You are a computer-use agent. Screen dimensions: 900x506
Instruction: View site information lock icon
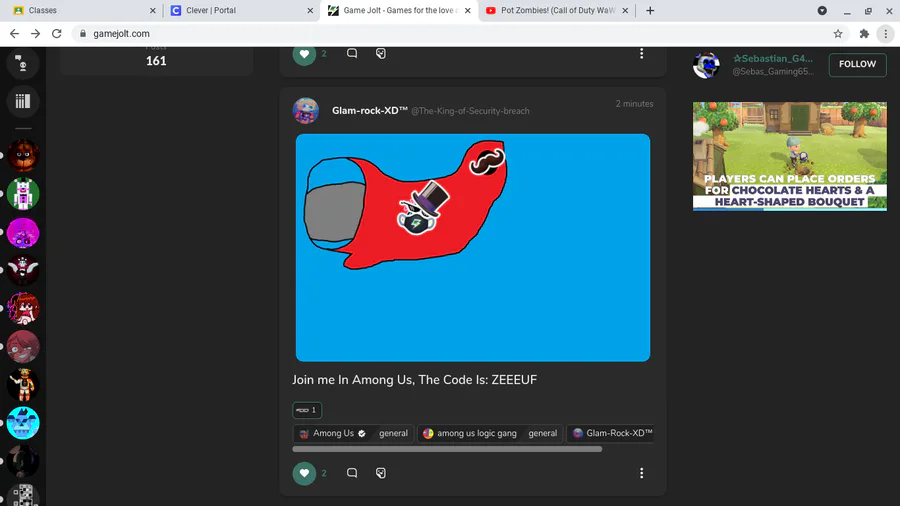click(x=83, y=34)
